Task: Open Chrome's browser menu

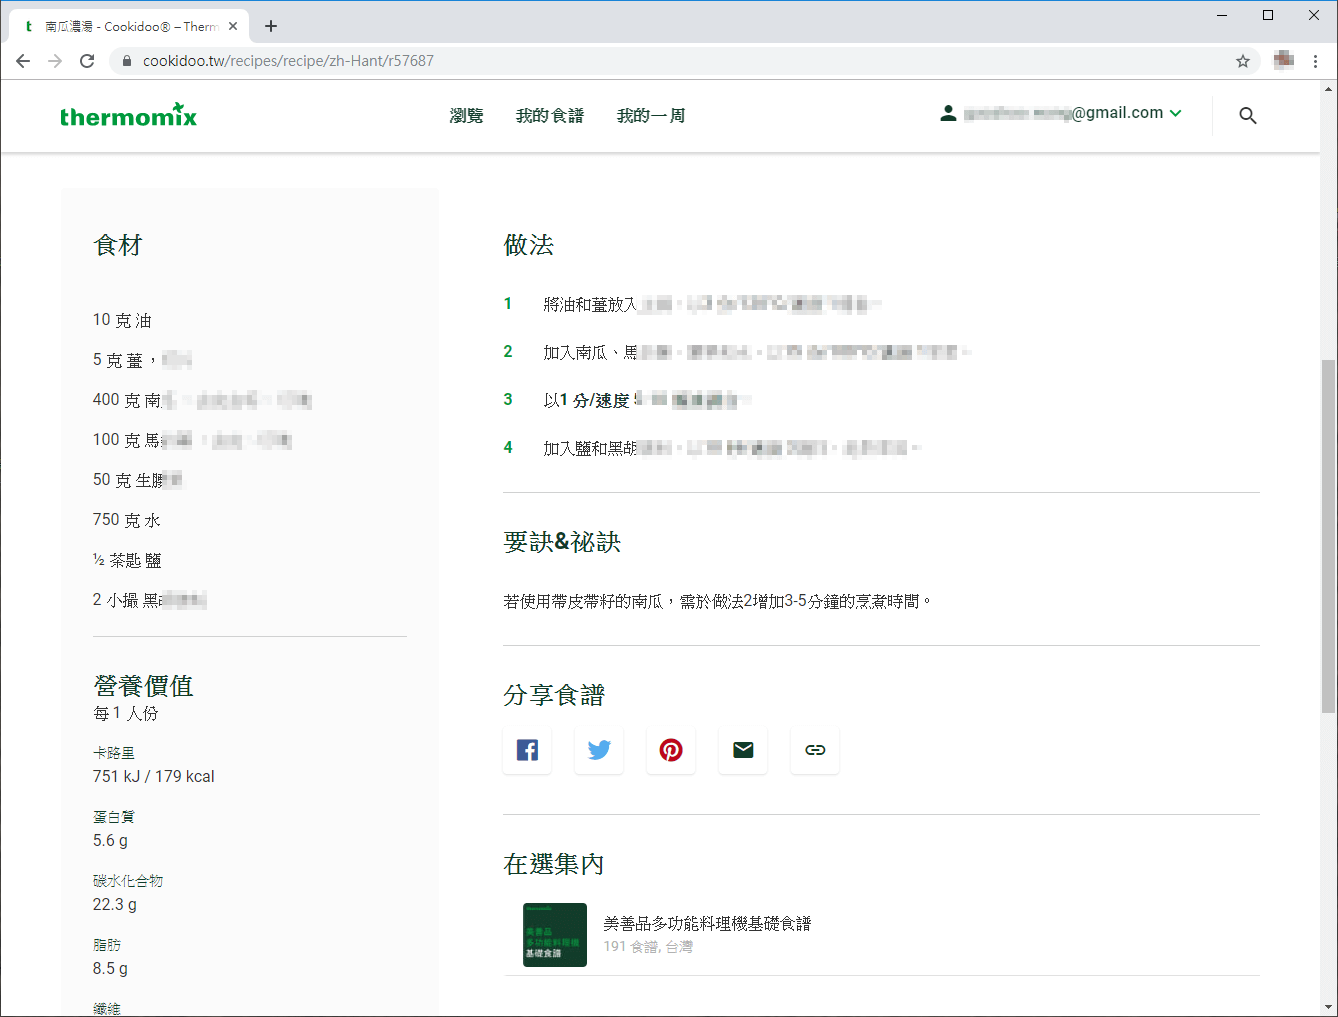Action: click(1316, 61)
